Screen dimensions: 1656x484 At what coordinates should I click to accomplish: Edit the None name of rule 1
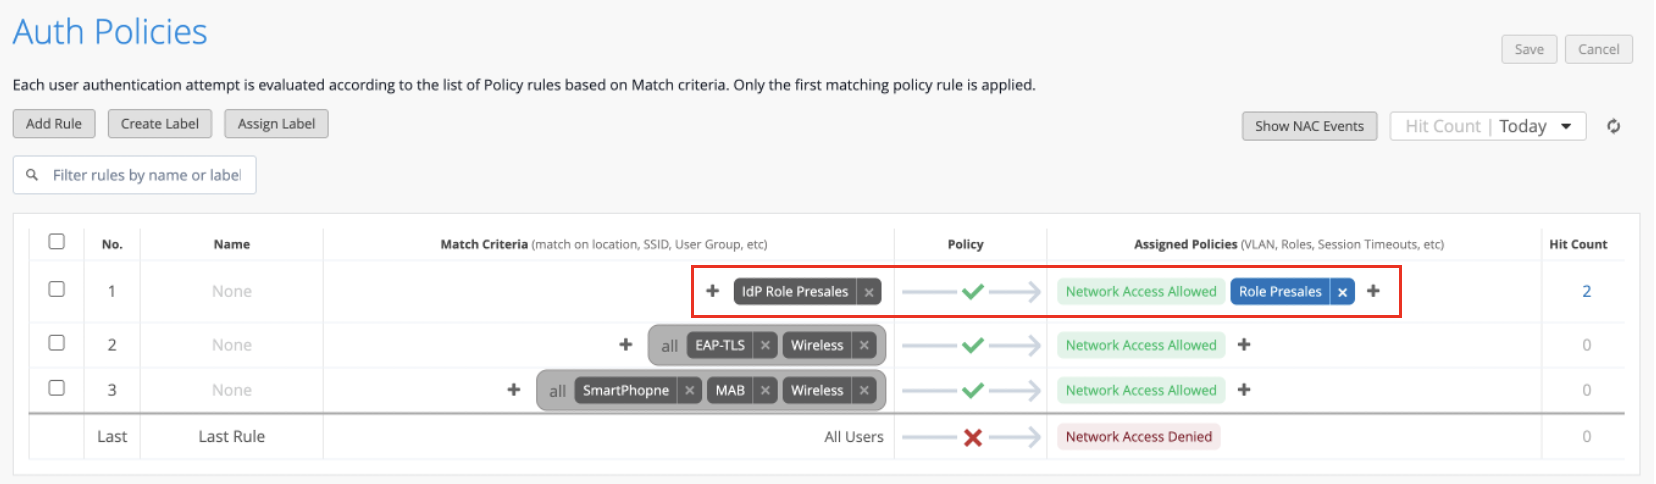[x=232, y=291]
